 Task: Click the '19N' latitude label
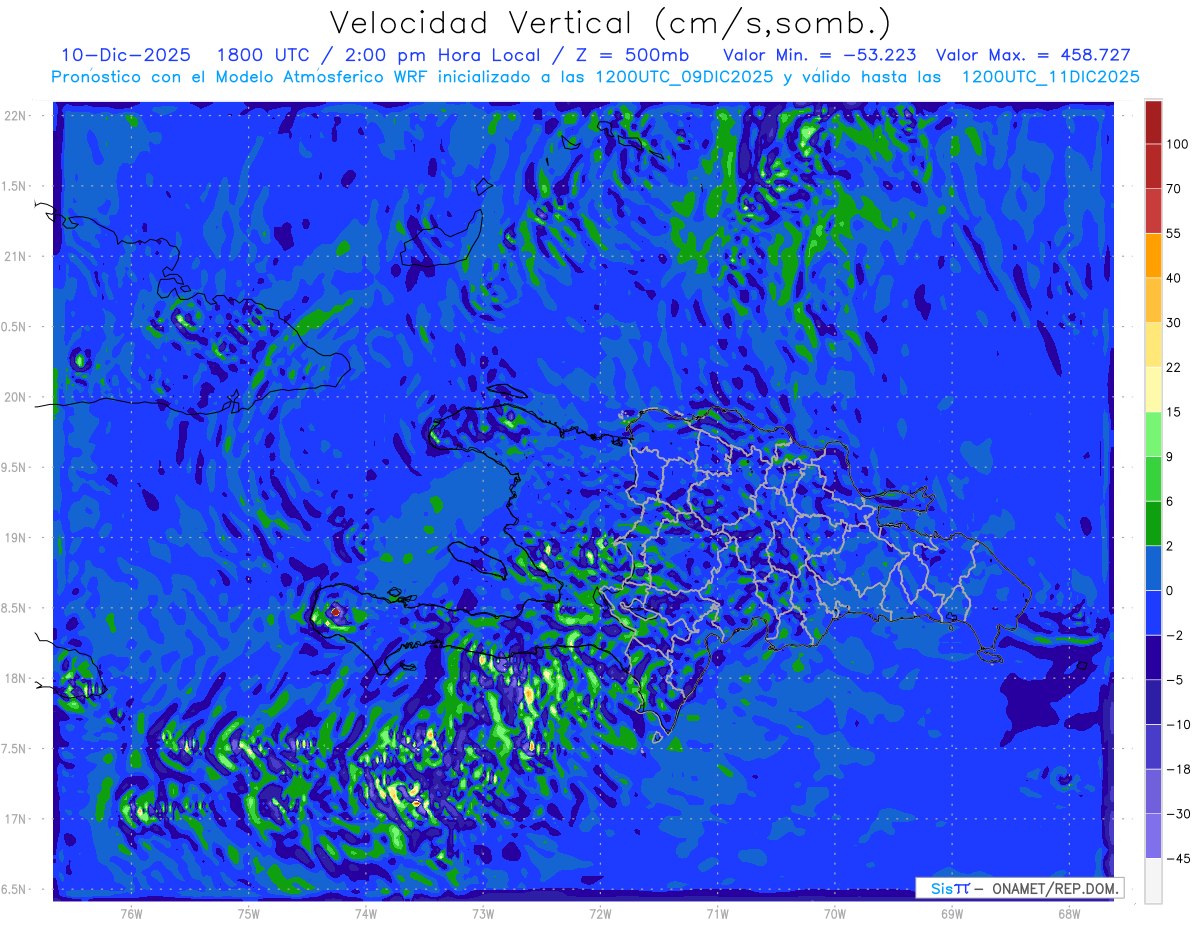click(17, 538)
